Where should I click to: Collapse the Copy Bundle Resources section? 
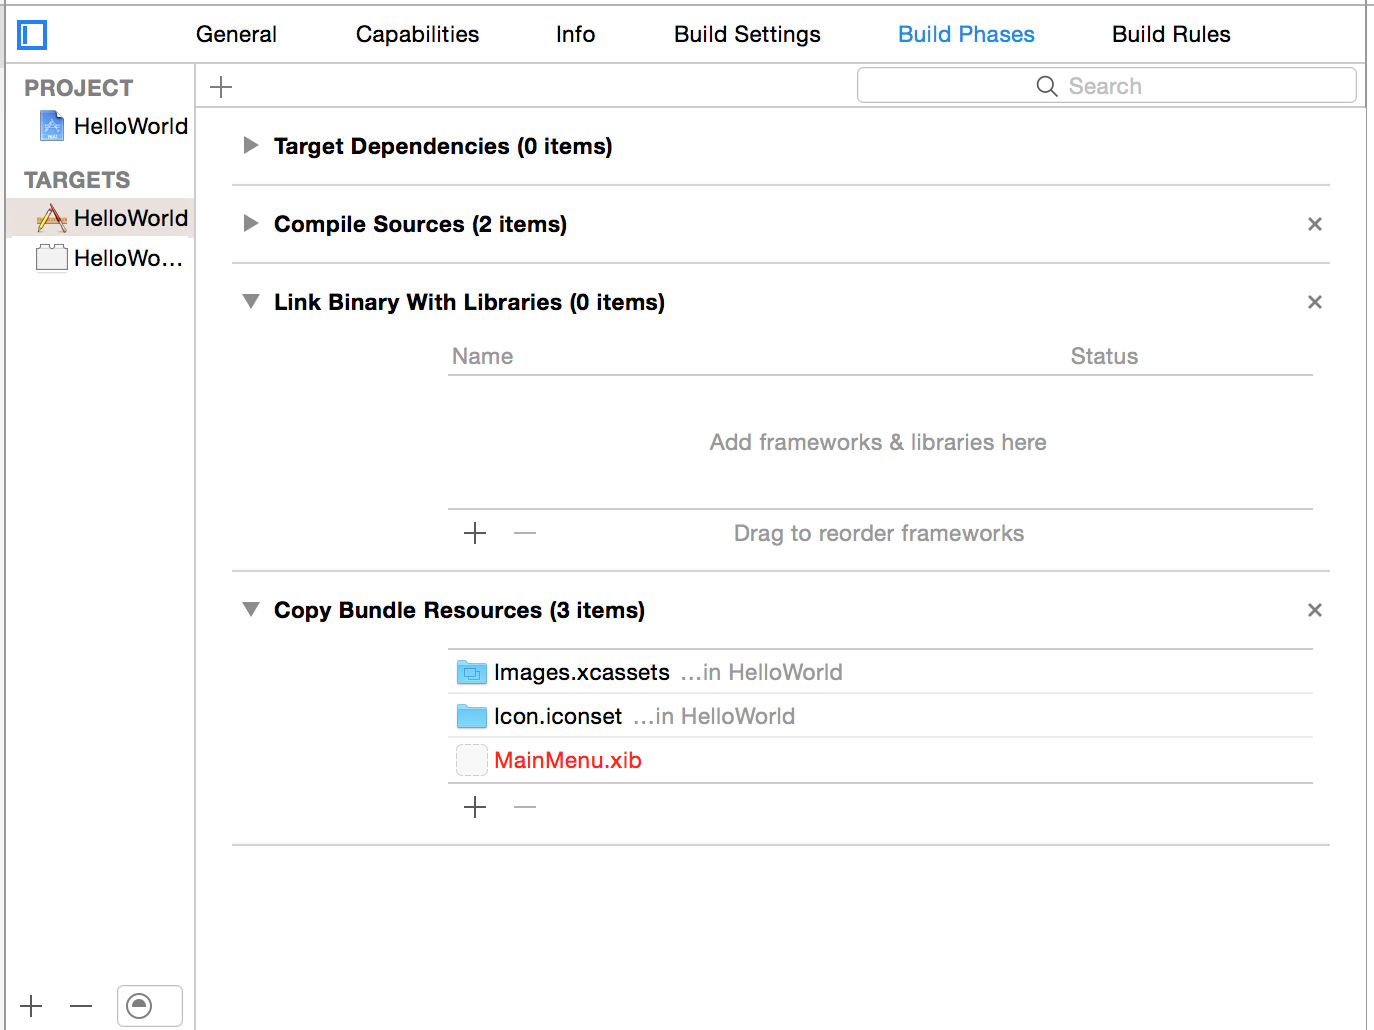(x=251, y=610)
